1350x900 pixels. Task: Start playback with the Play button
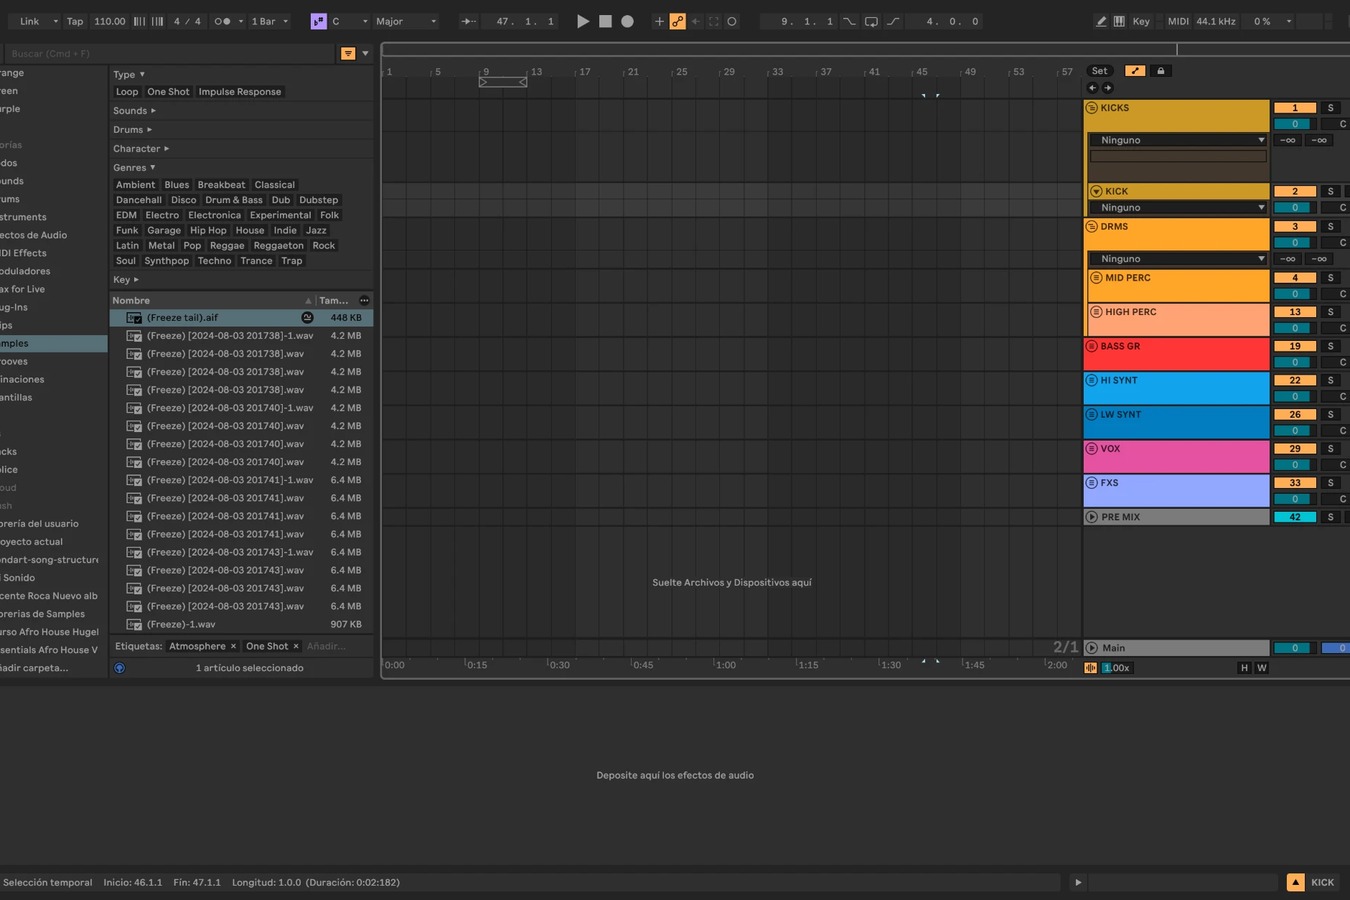click(583, 21)
